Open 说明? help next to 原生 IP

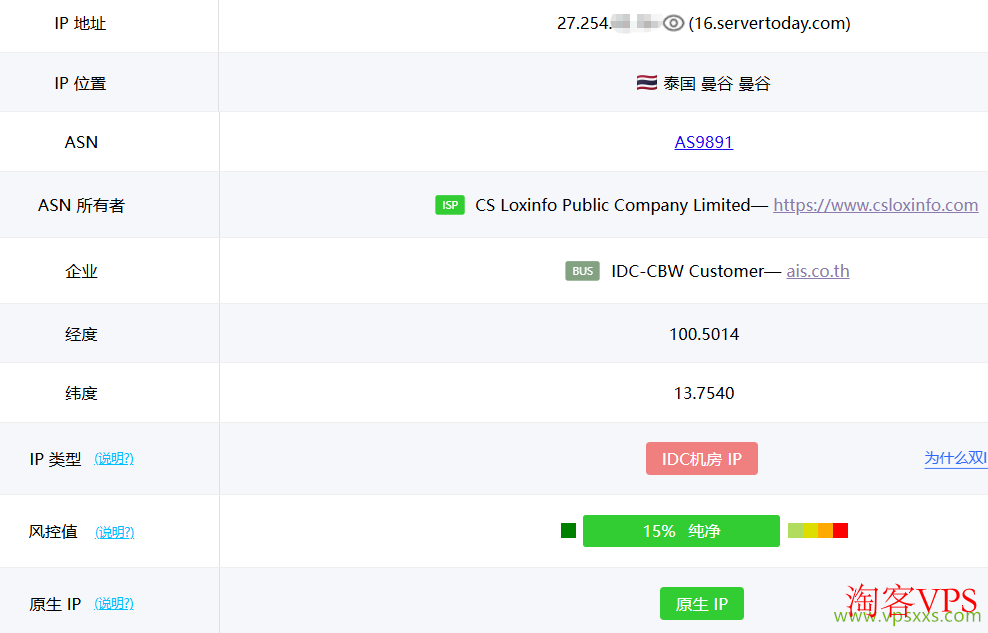[114, 604]
